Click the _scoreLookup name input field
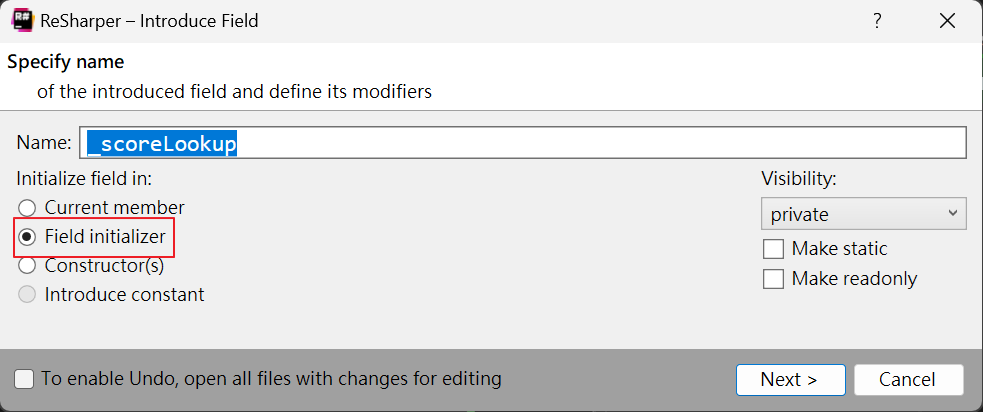This screenshot has width=983, height=412. [522, 143]
